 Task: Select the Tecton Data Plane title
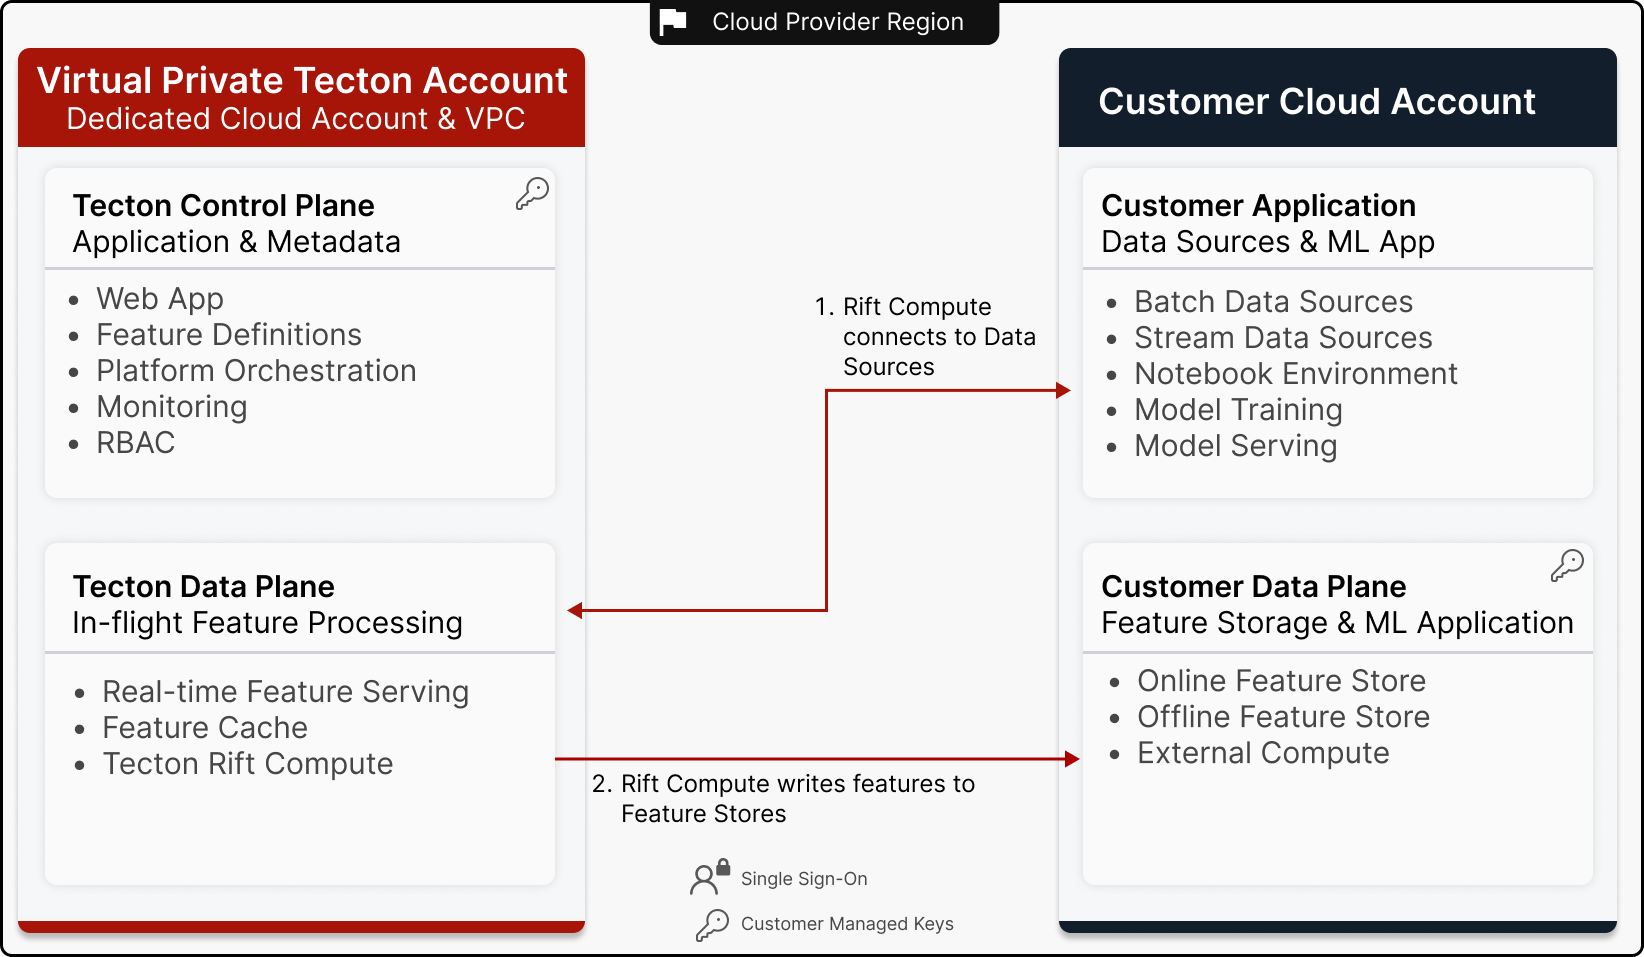coord(204,586)
